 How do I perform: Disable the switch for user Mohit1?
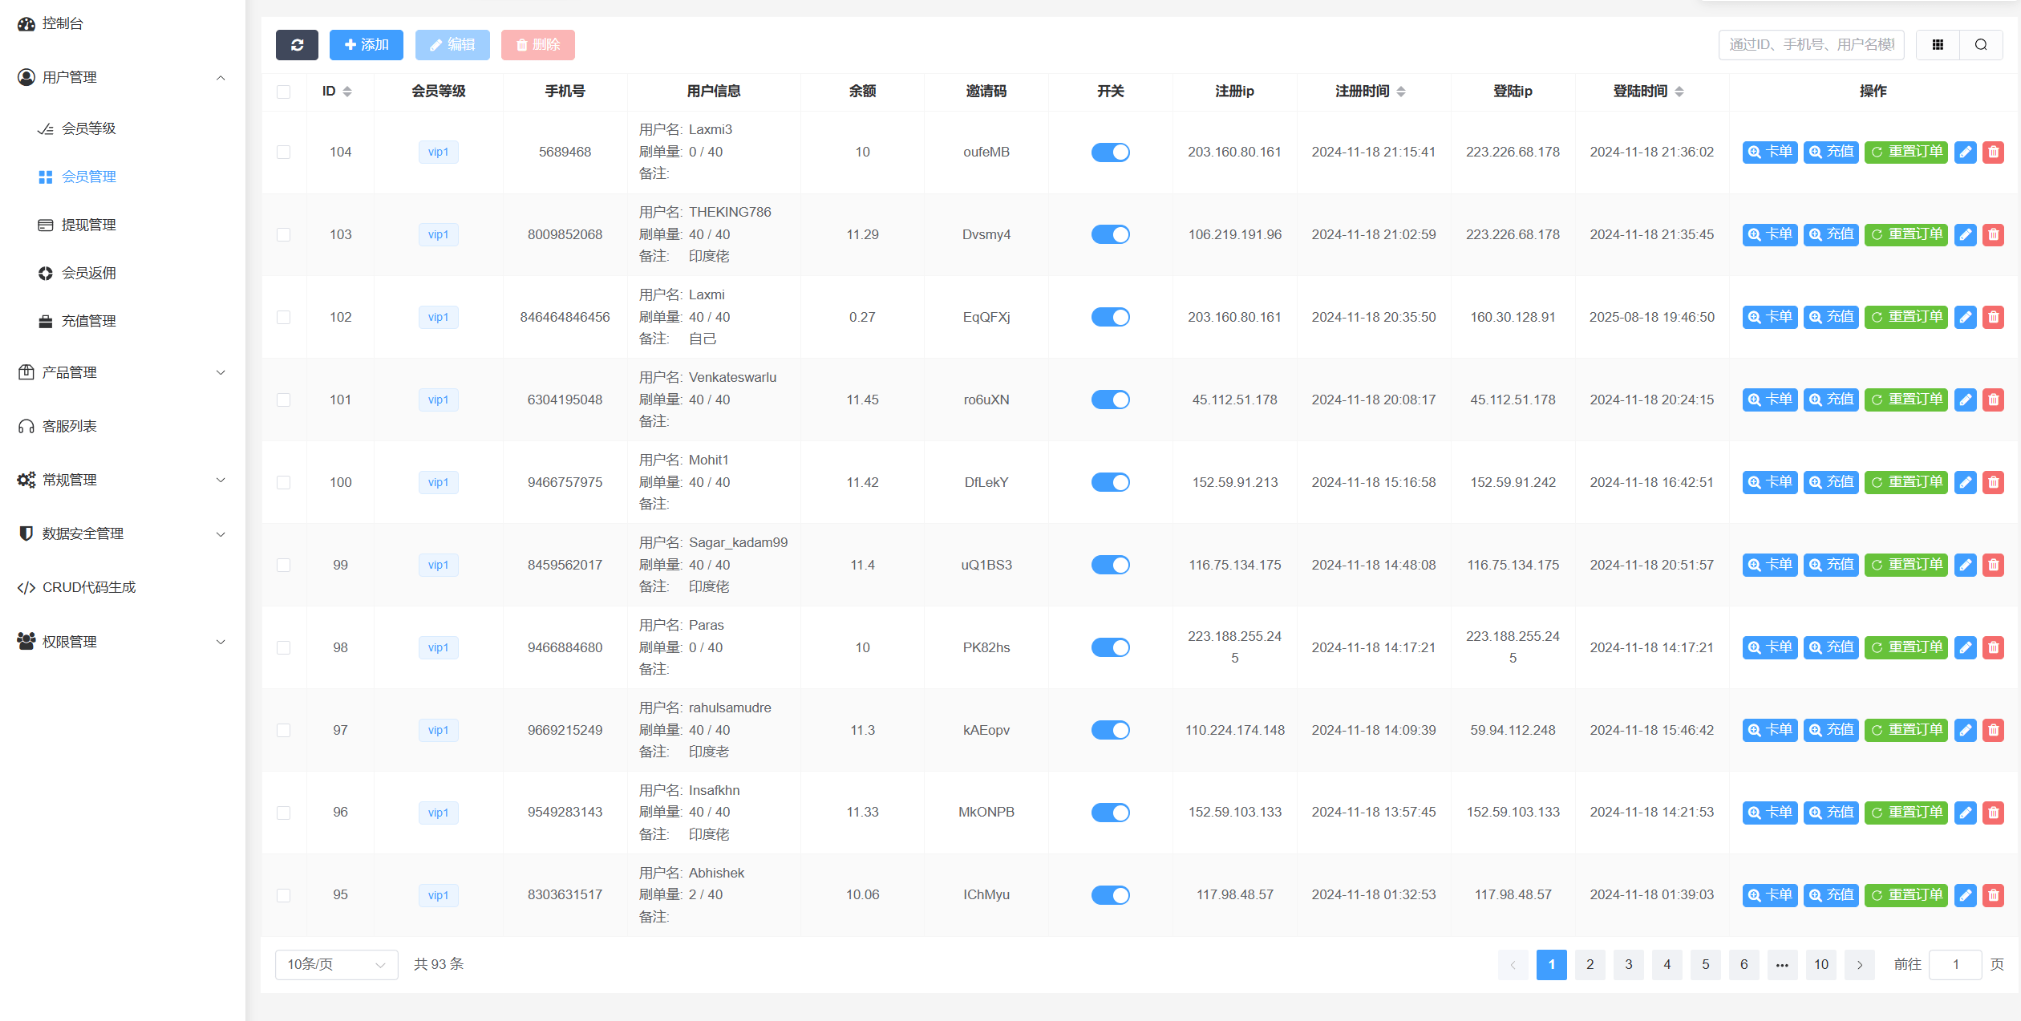[1110, 482]
